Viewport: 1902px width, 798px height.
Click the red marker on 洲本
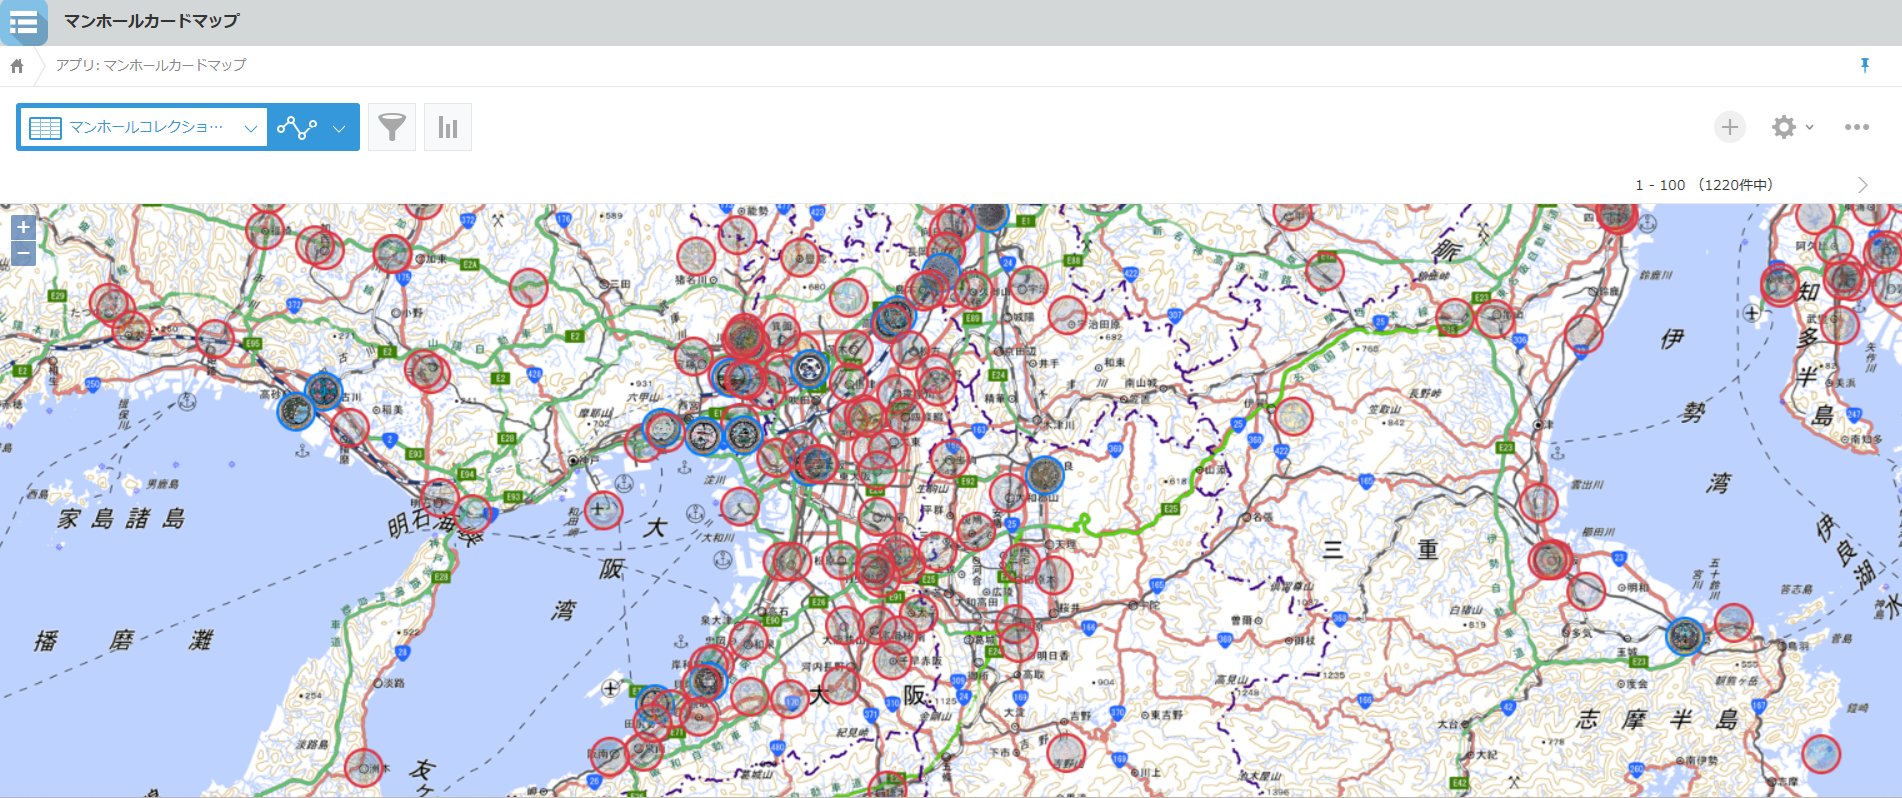(364, 768)
